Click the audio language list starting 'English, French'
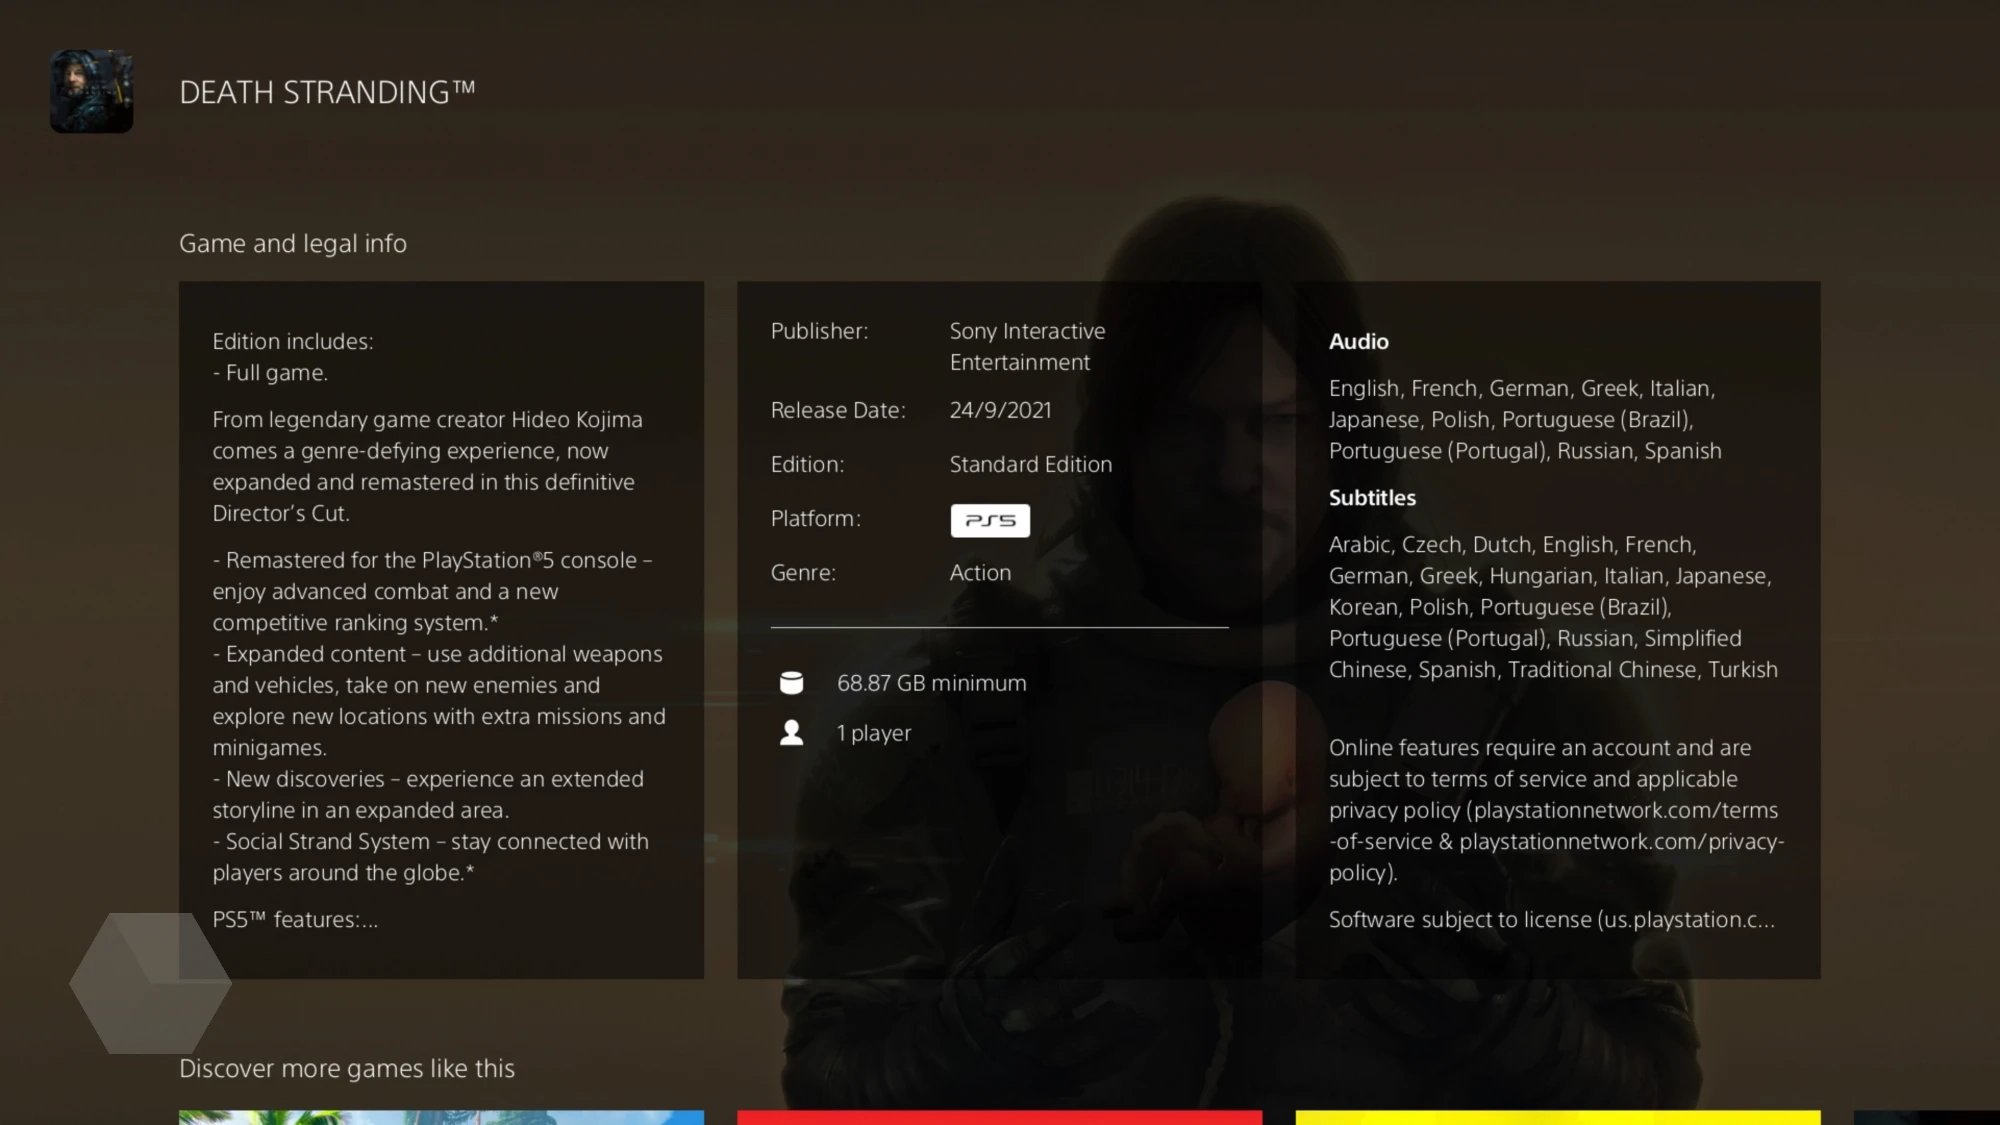 [1525, 419]
